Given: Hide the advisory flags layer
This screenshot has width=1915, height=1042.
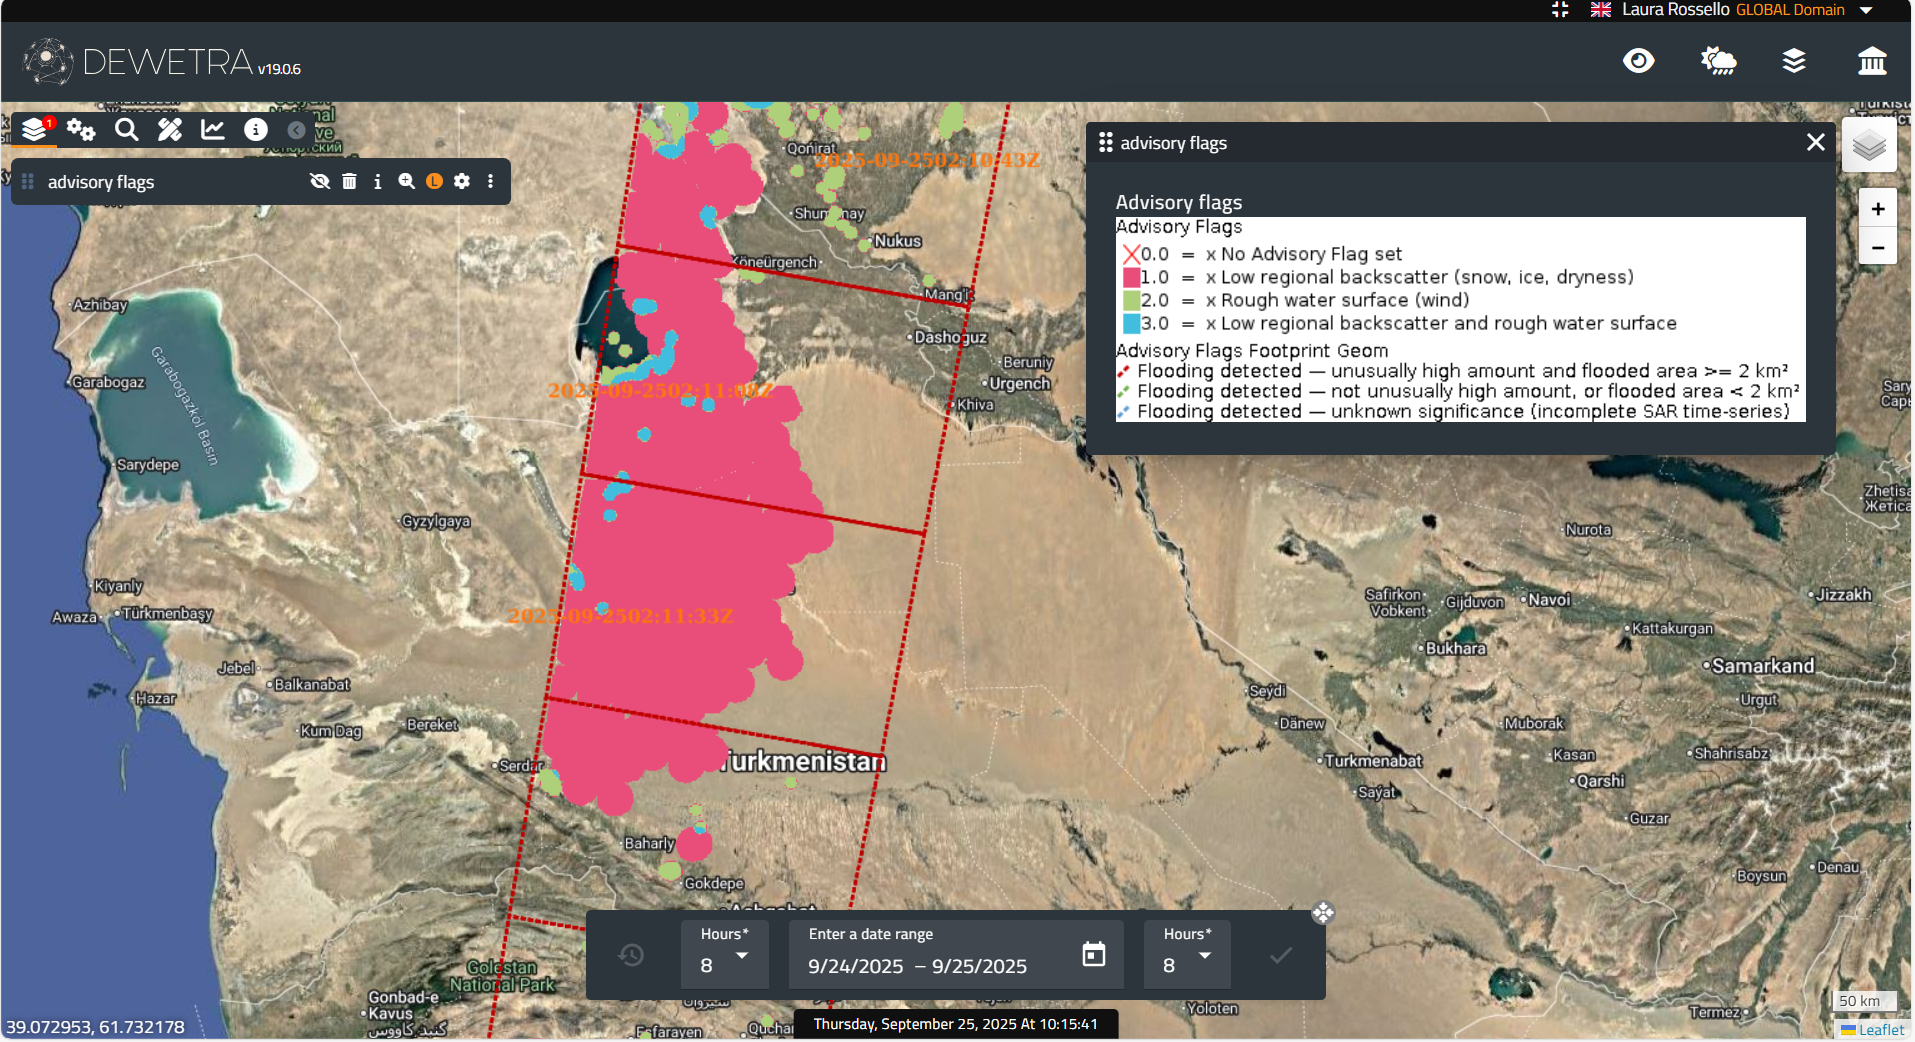Looking at the screenshot, I should (320, 182).
